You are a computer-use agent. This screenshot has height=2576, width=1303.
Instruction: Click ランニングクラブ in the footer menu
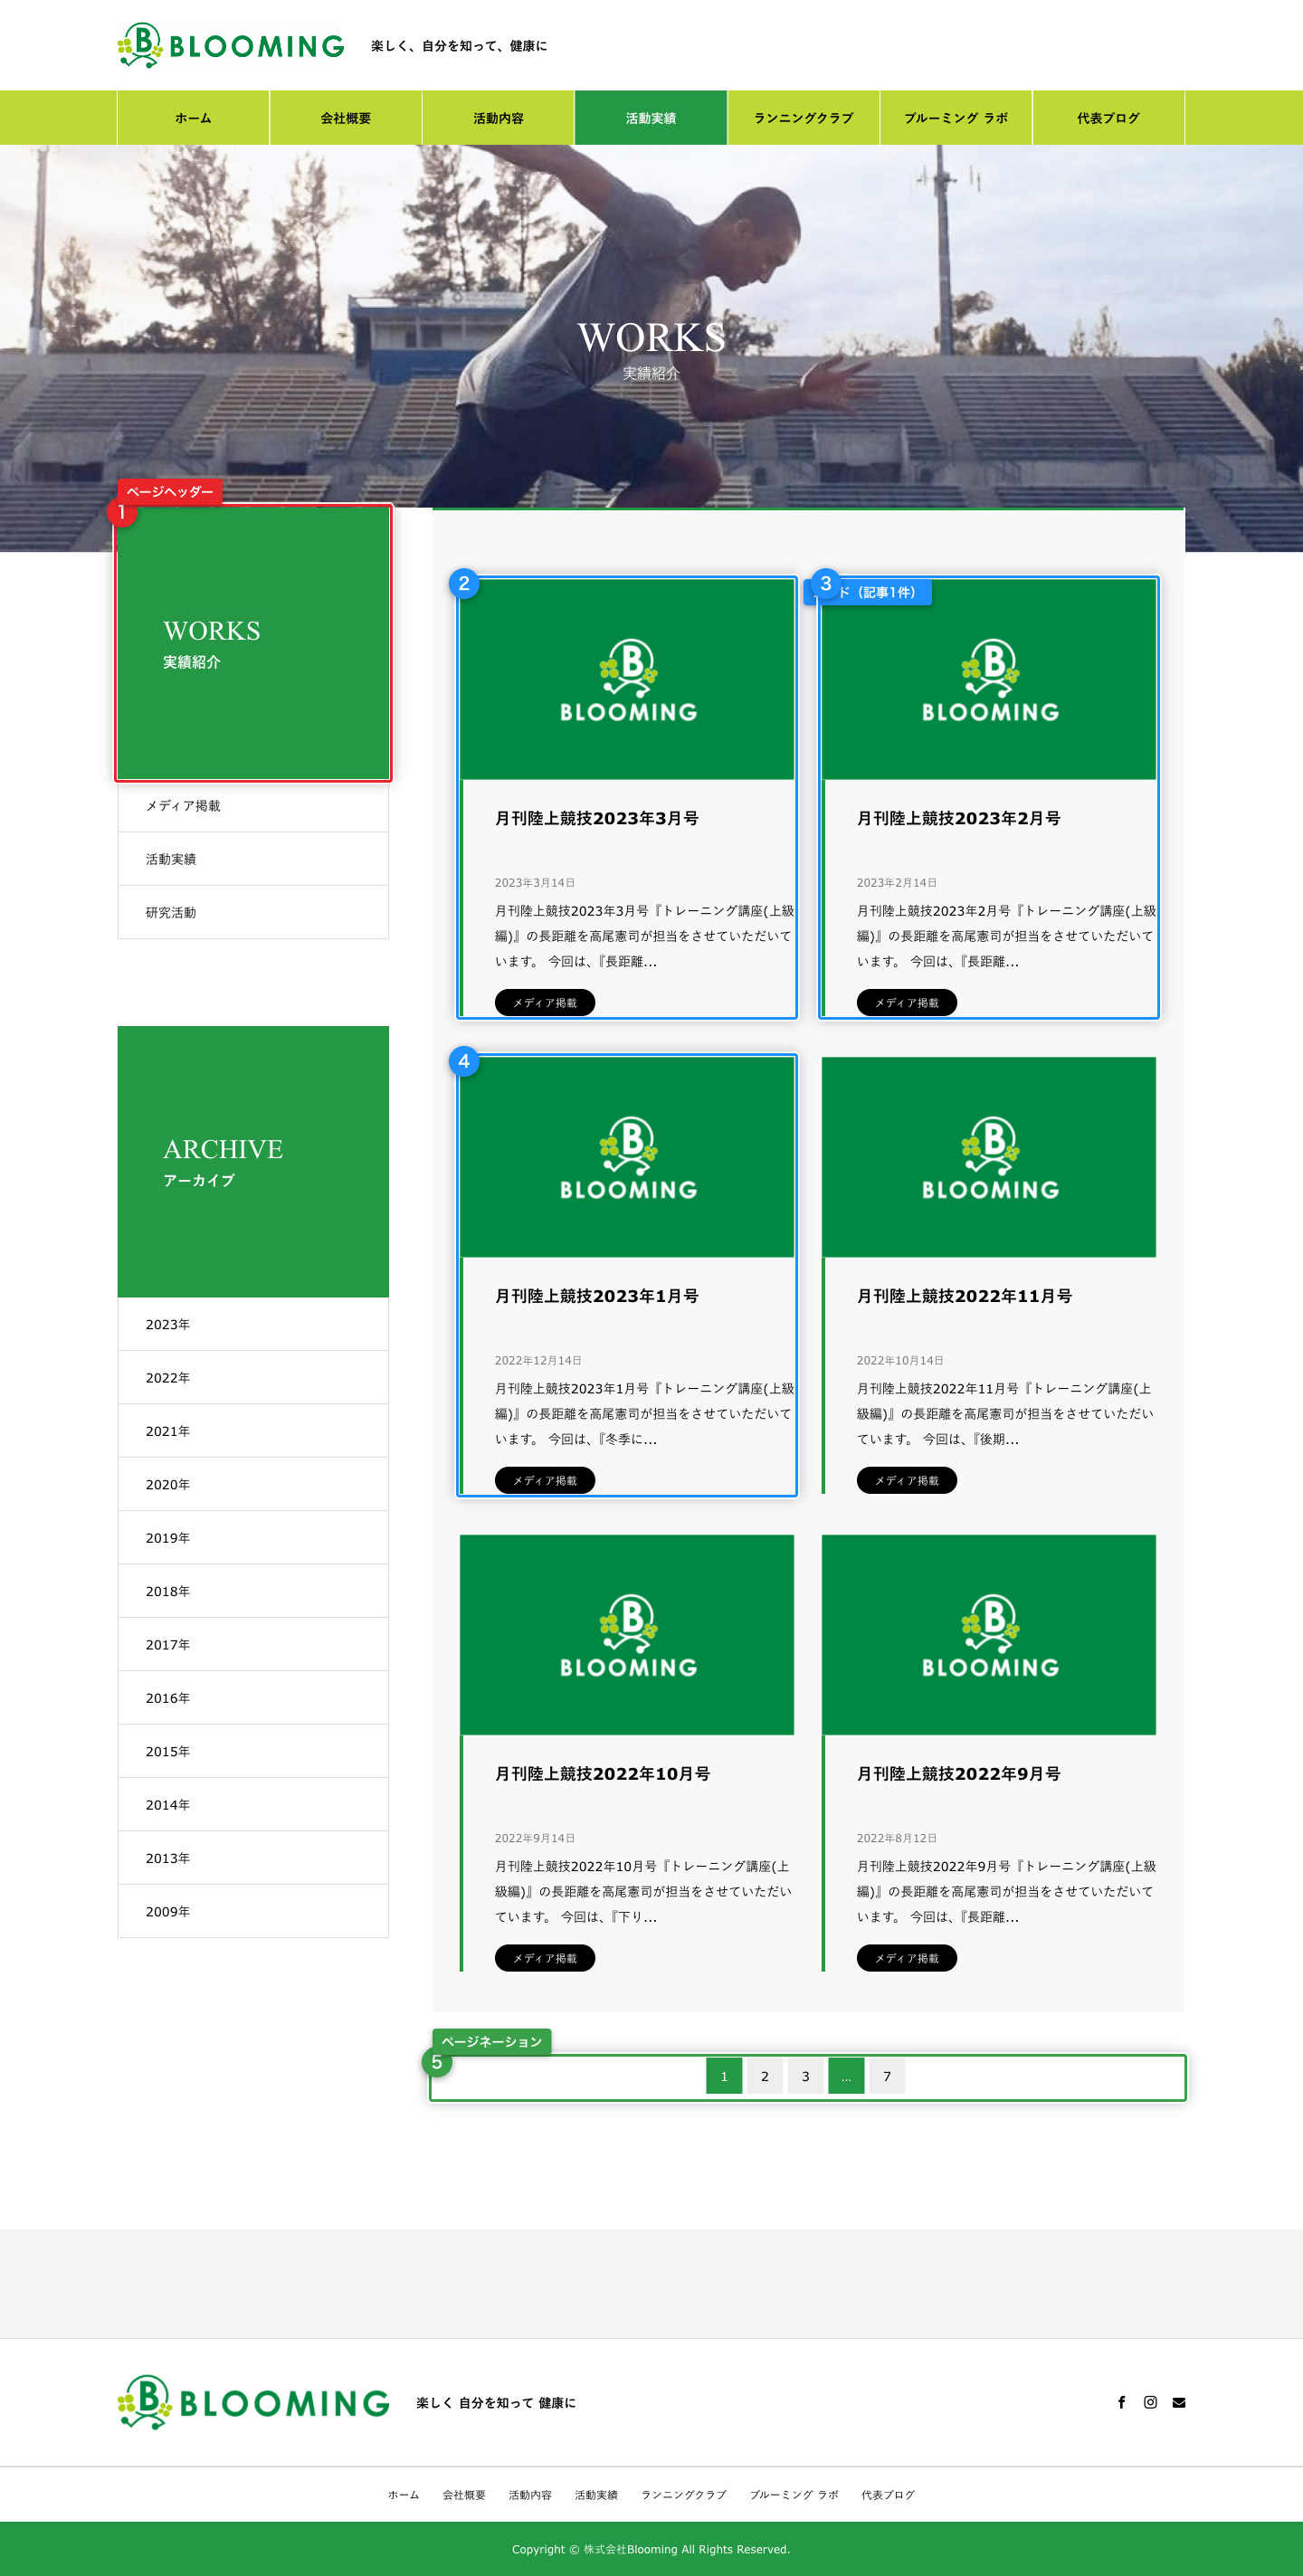coord(684,2495)
